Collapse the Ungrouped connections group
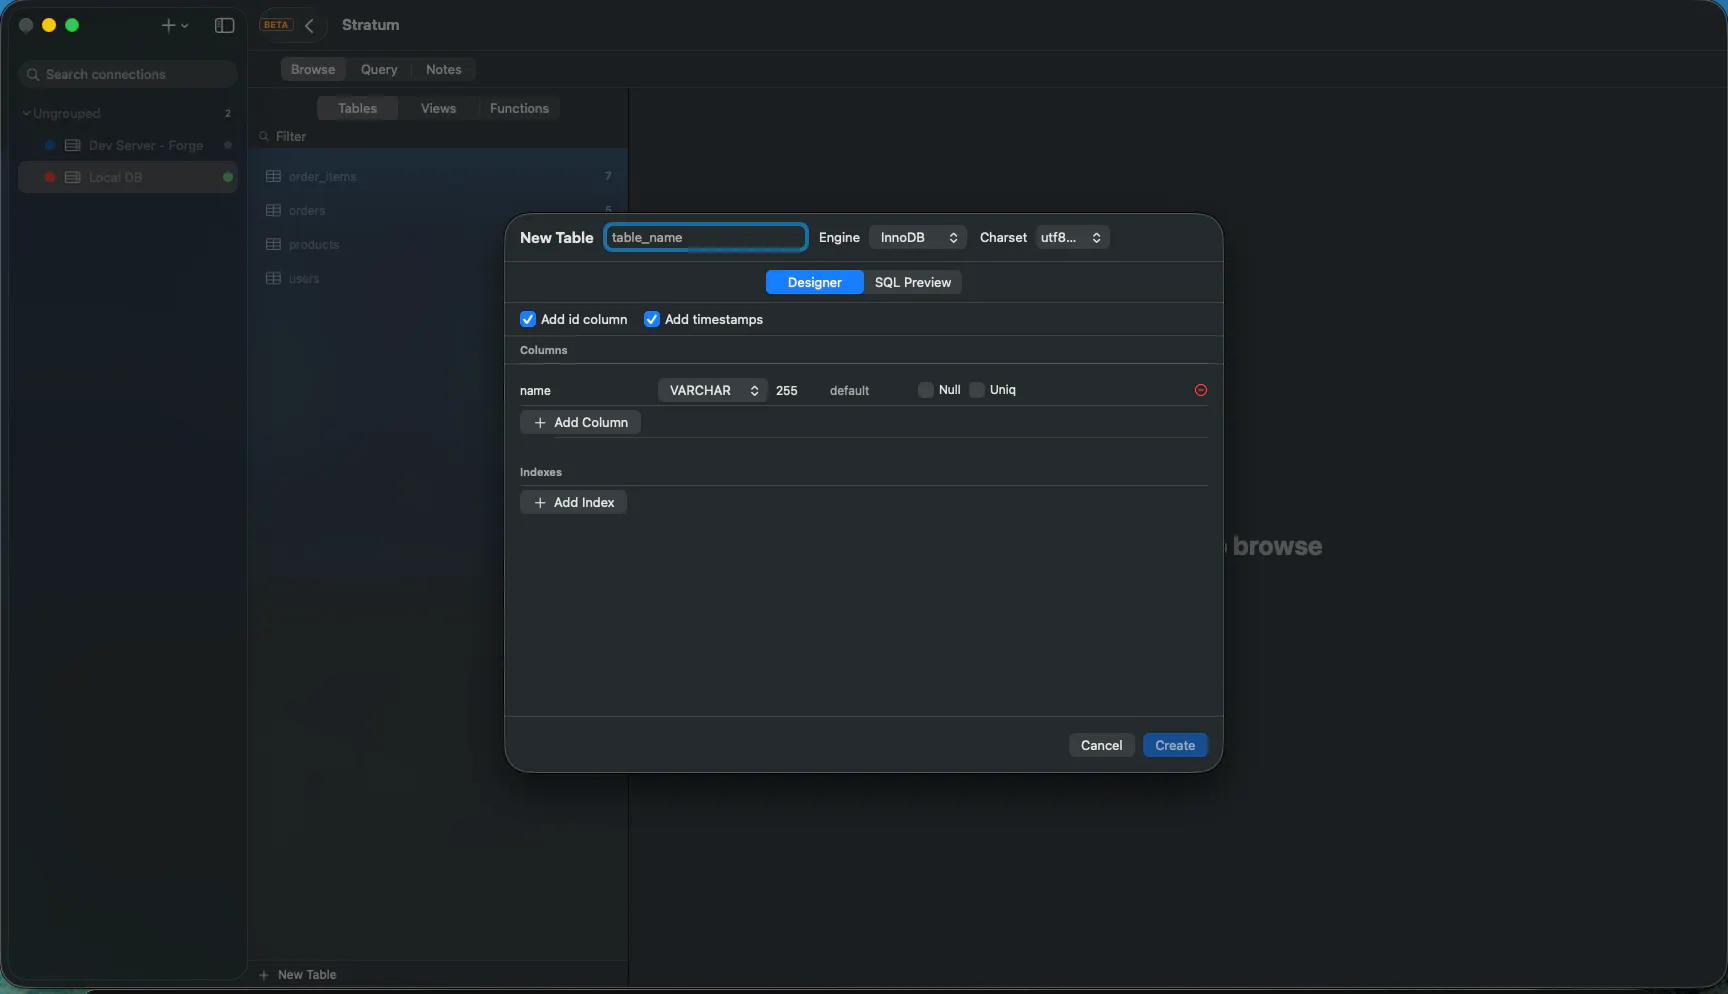 pos(26,113)
